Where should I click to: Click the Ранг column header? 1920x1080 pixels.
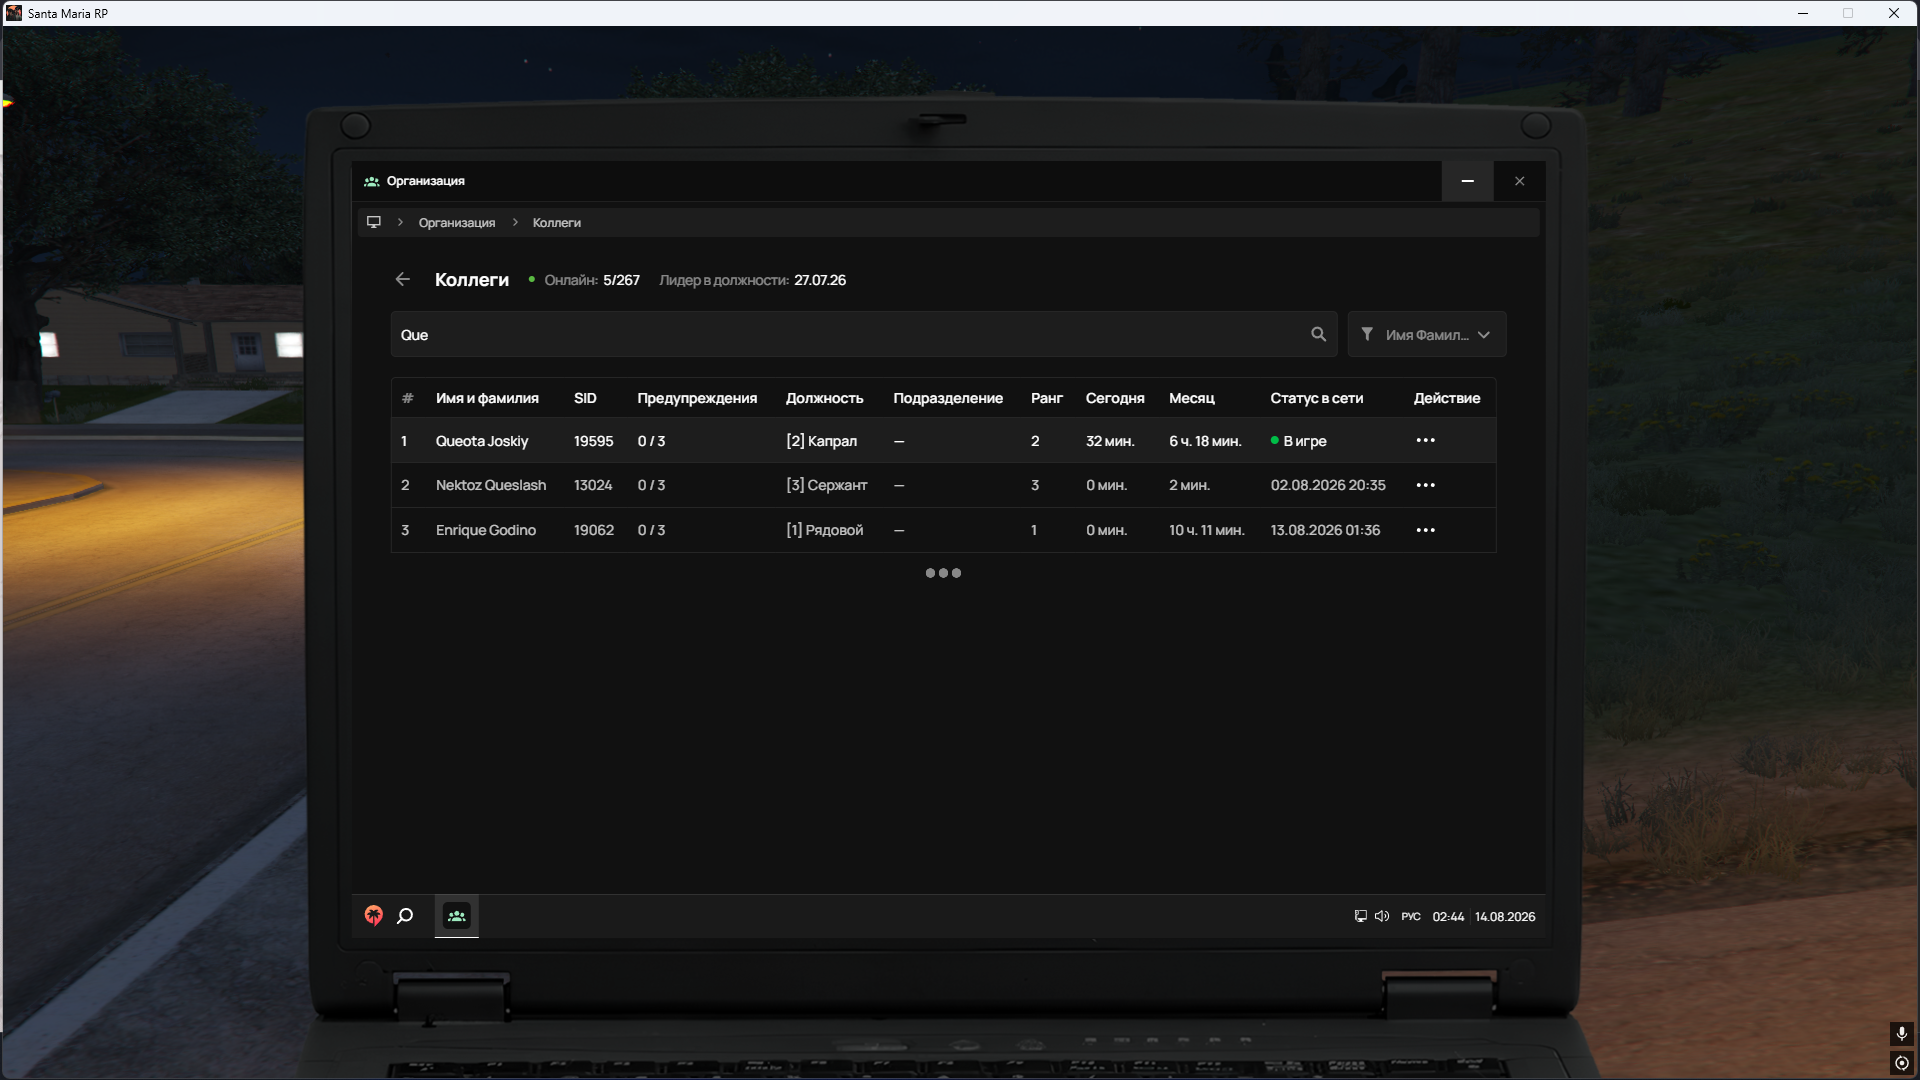click(1047, 398)
